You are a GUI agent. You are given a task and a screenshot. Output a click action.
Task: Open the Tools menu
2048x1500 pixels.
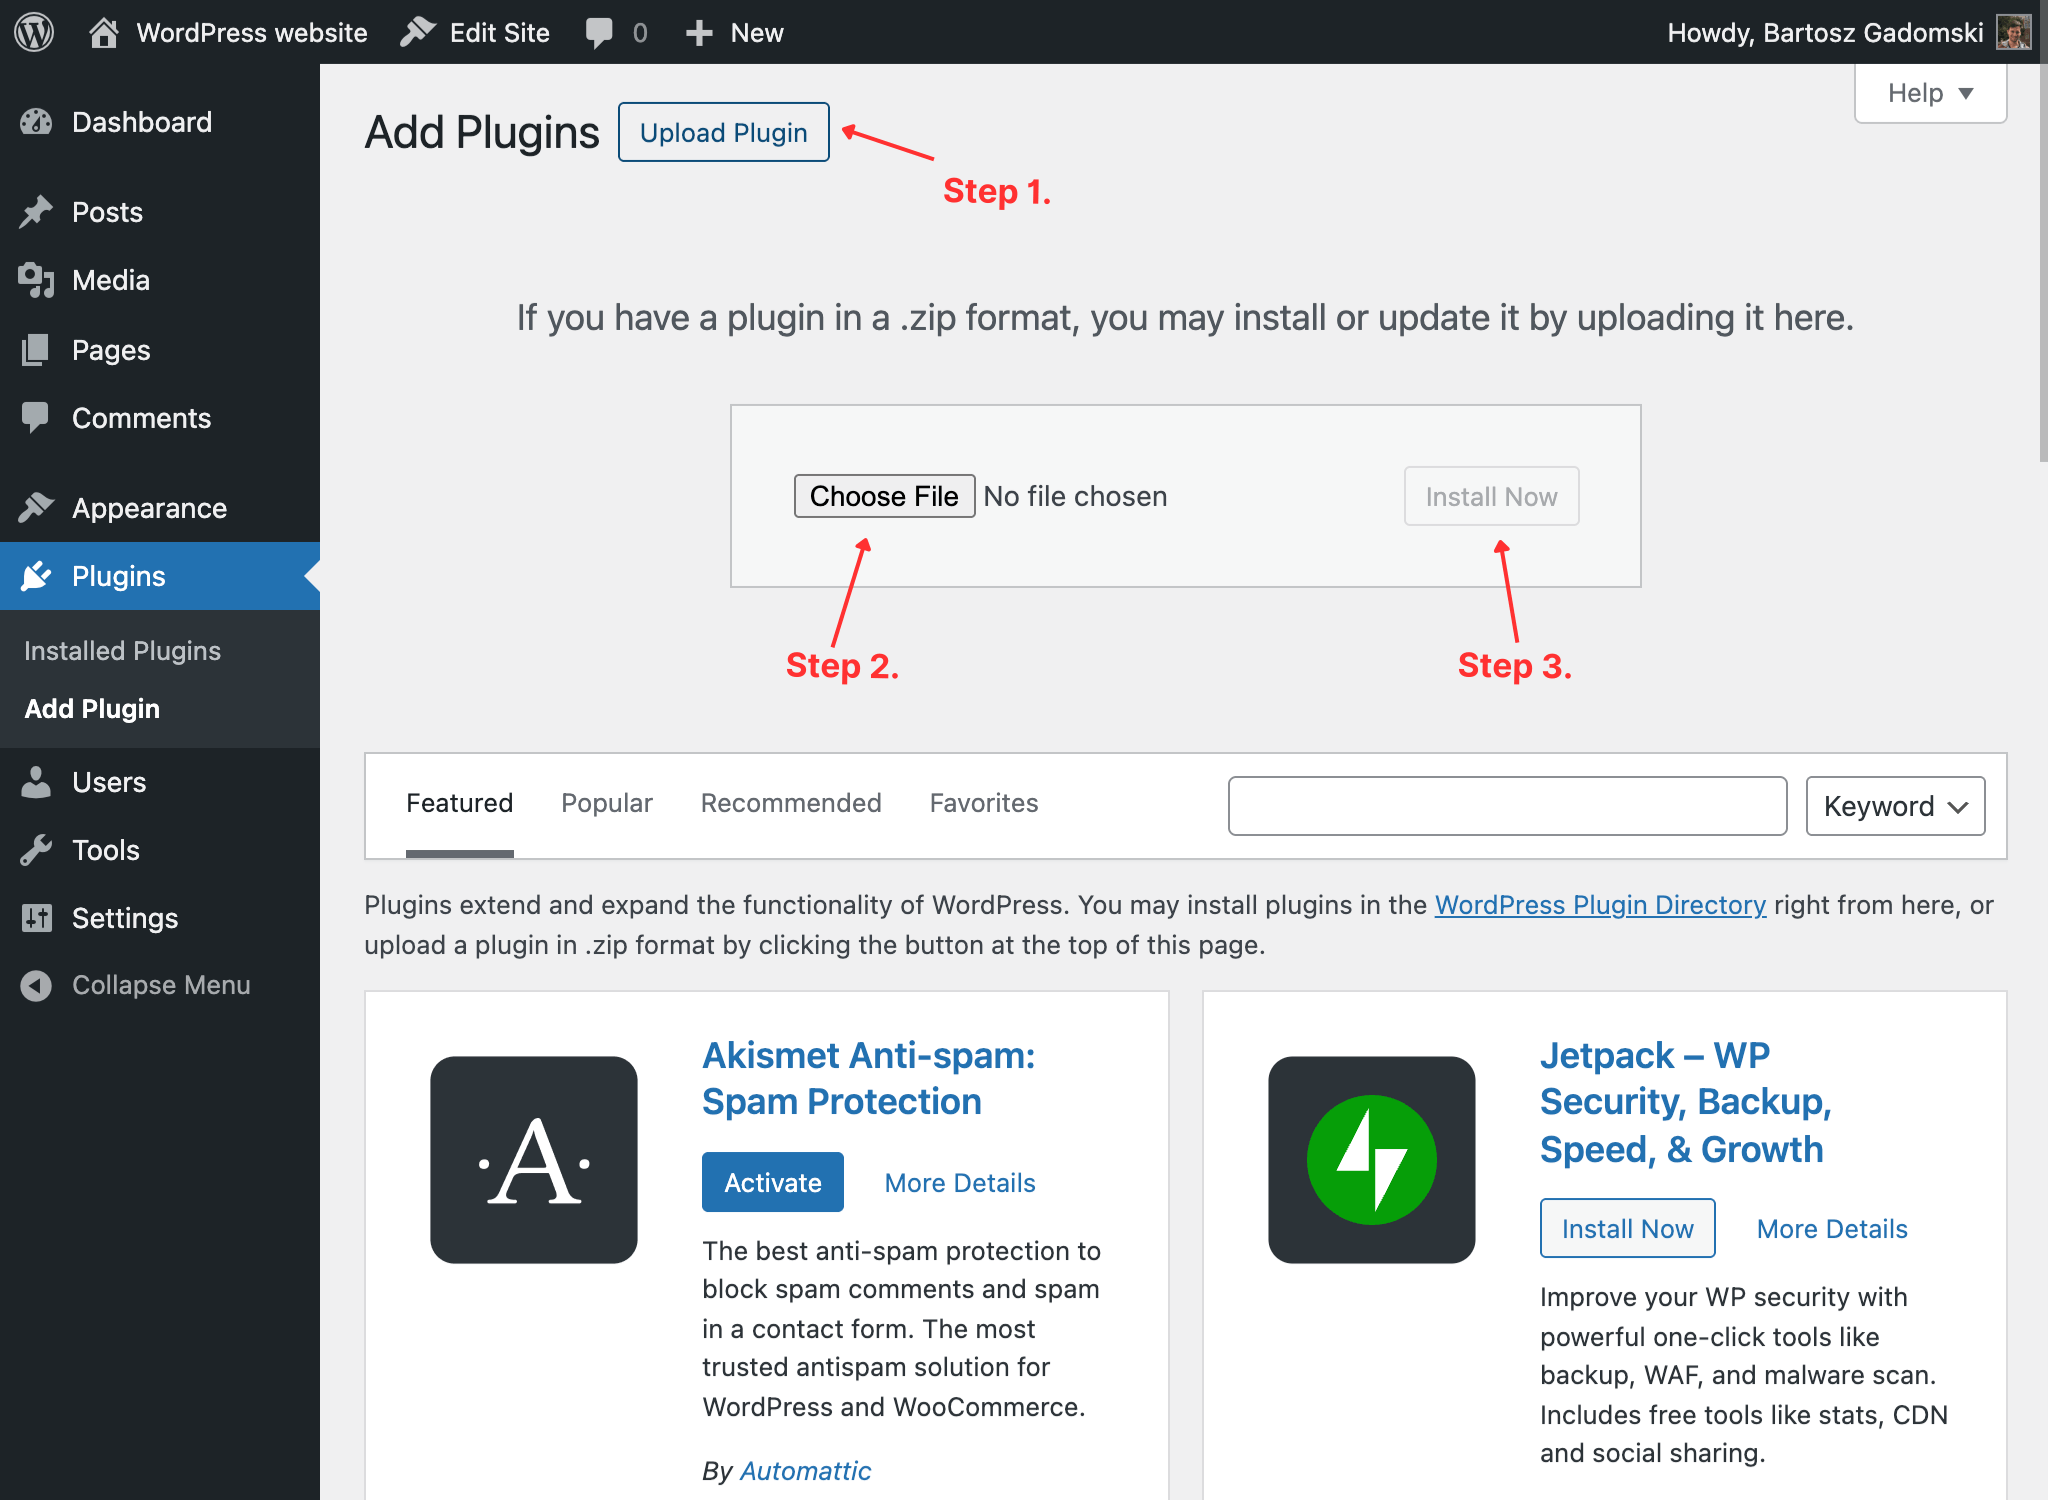pos(160,850)
